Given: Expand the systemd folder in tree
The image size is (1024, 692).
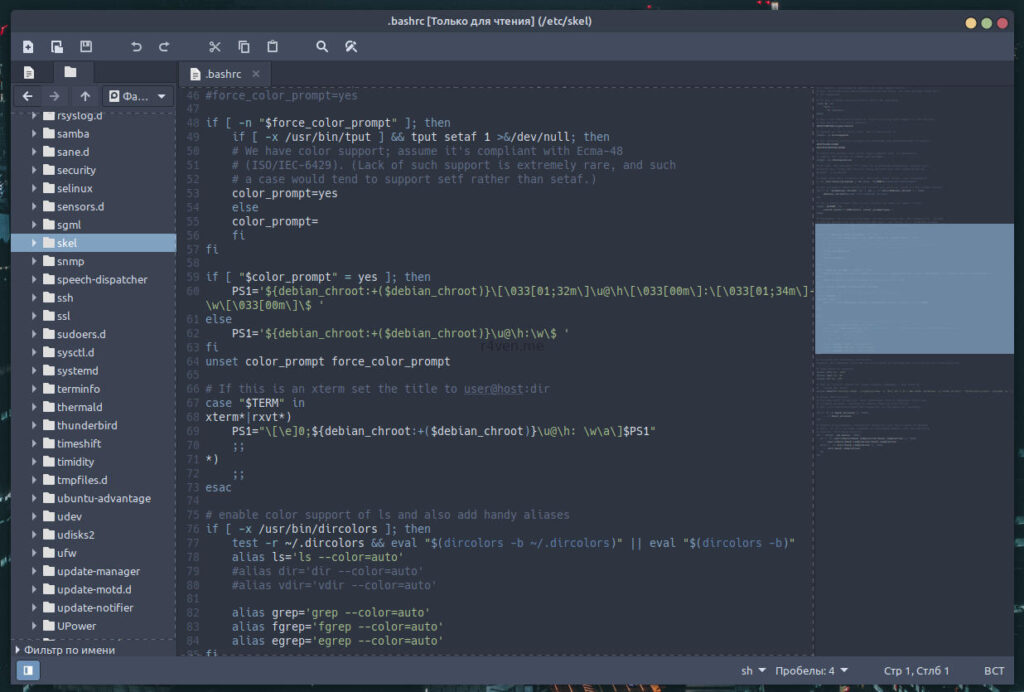Looking at the screenshot, I should pyautogui.click(x=35, y=371).
